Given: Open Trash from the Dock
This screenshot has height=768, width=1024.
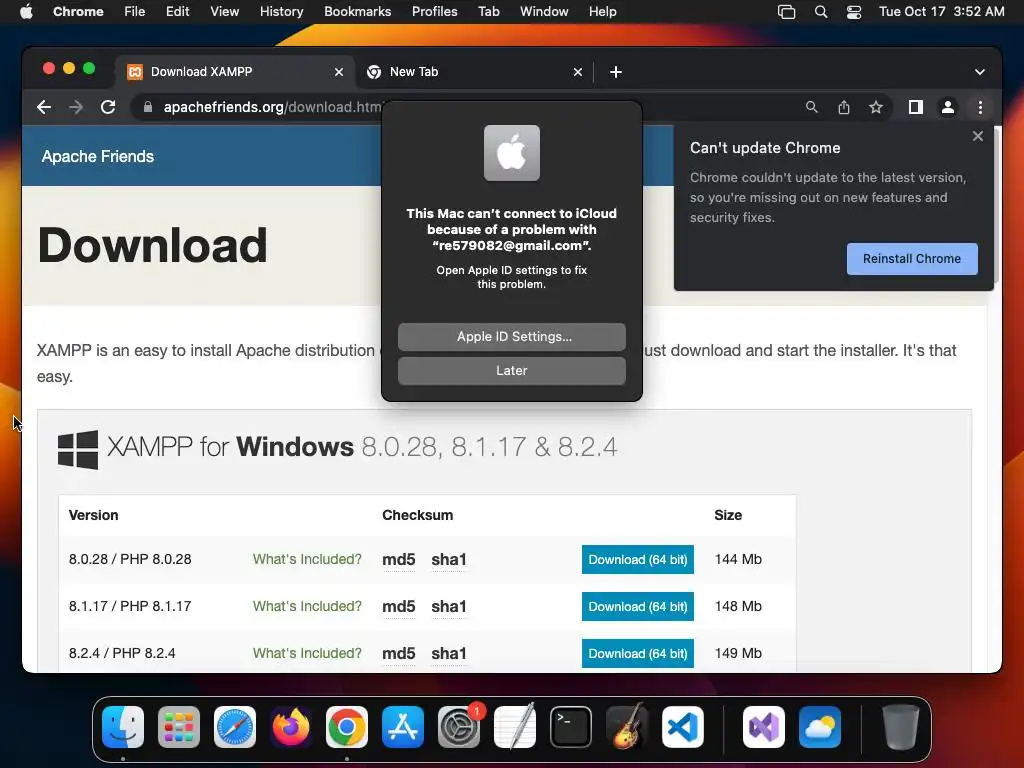Looking at the screenshot, I should point(901,727).
